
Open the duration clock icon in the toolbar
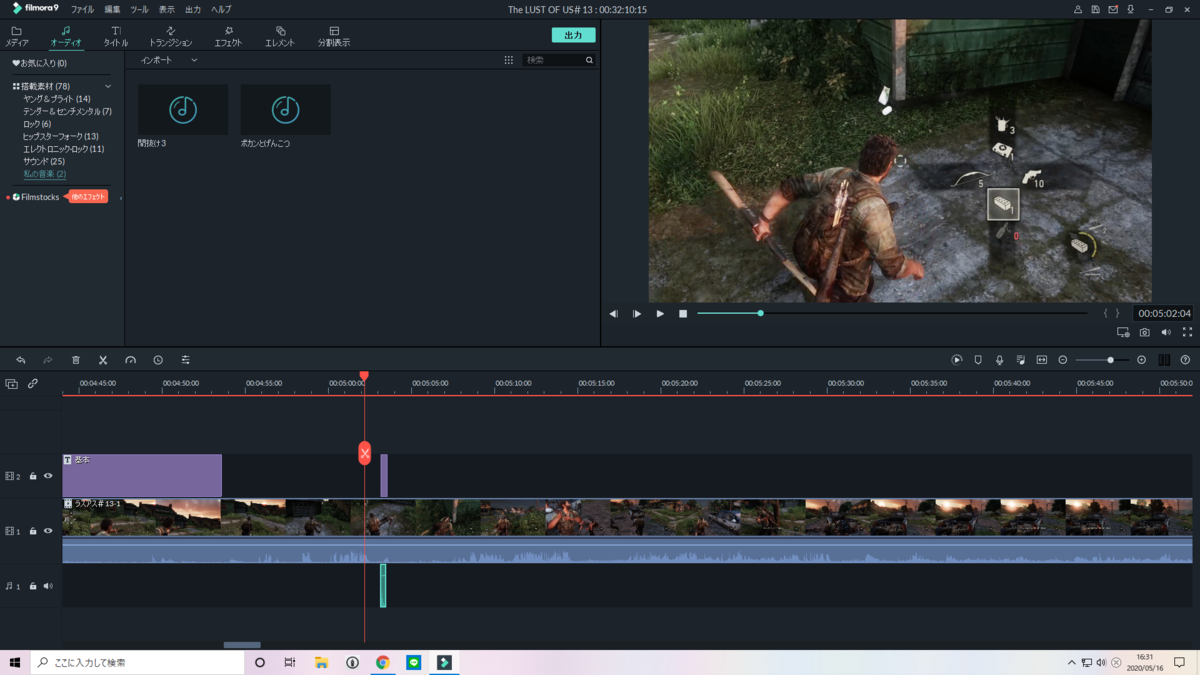(158, 360)
